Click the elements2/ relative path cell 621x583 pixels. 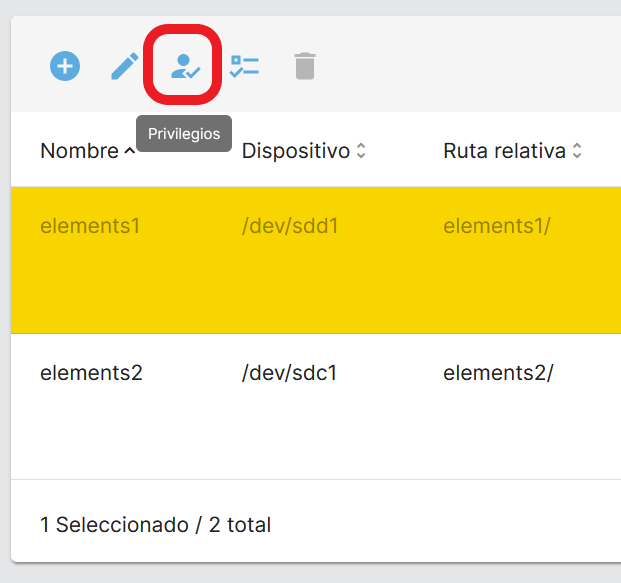click(498, 373)
